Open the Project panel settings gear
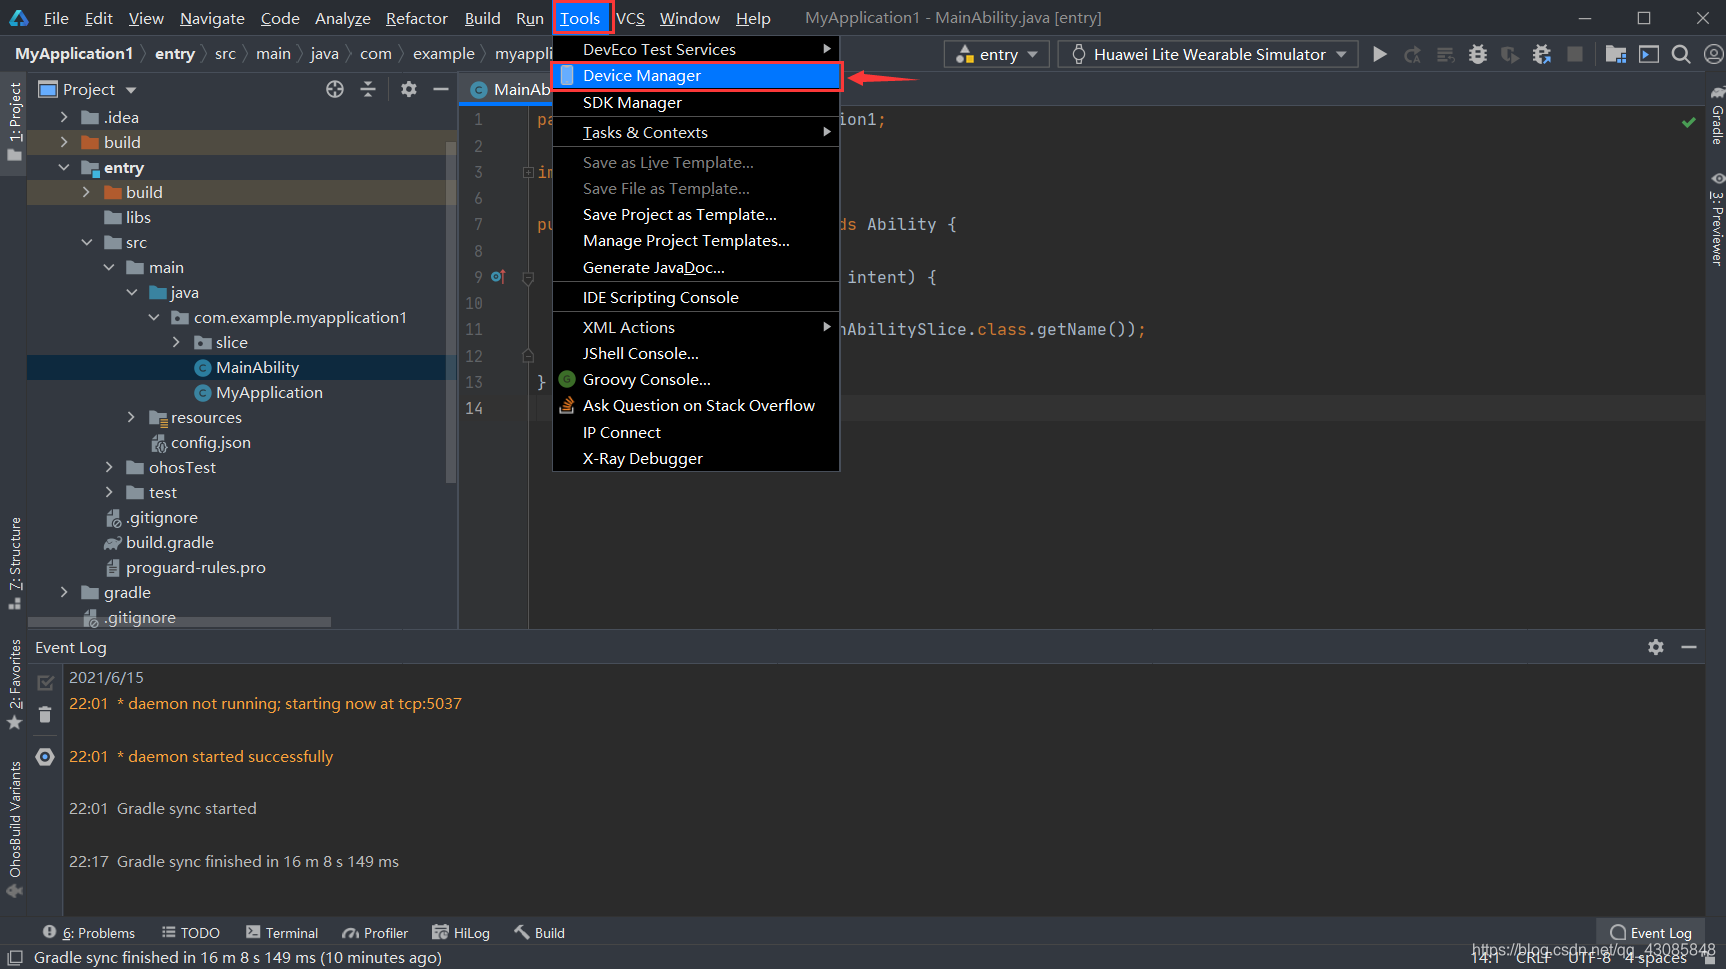 click(x=409, y=89)
